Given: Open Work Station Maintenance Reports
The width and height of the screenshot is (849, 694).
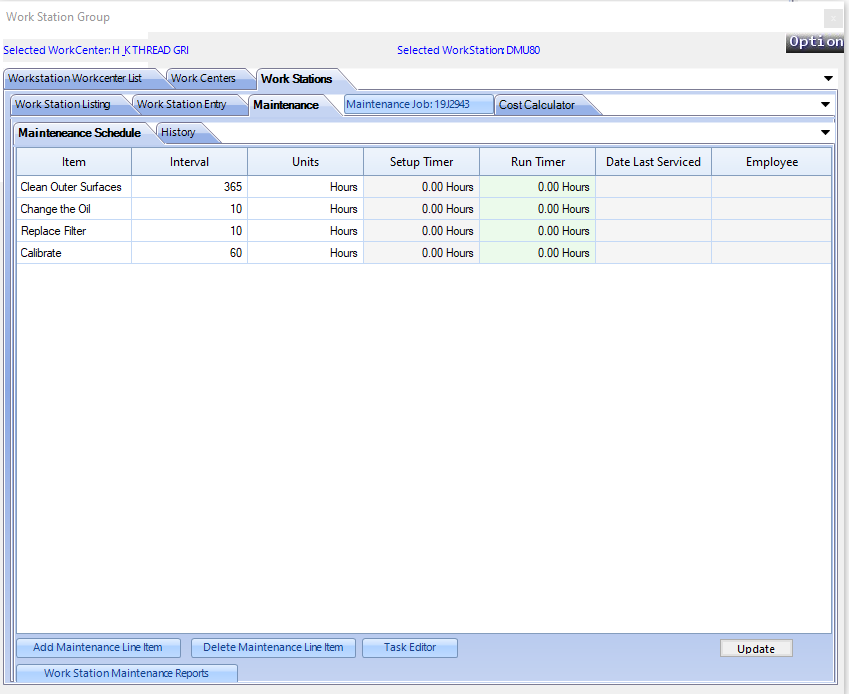Looking at the screenshot, I should [x=126, y=673].
